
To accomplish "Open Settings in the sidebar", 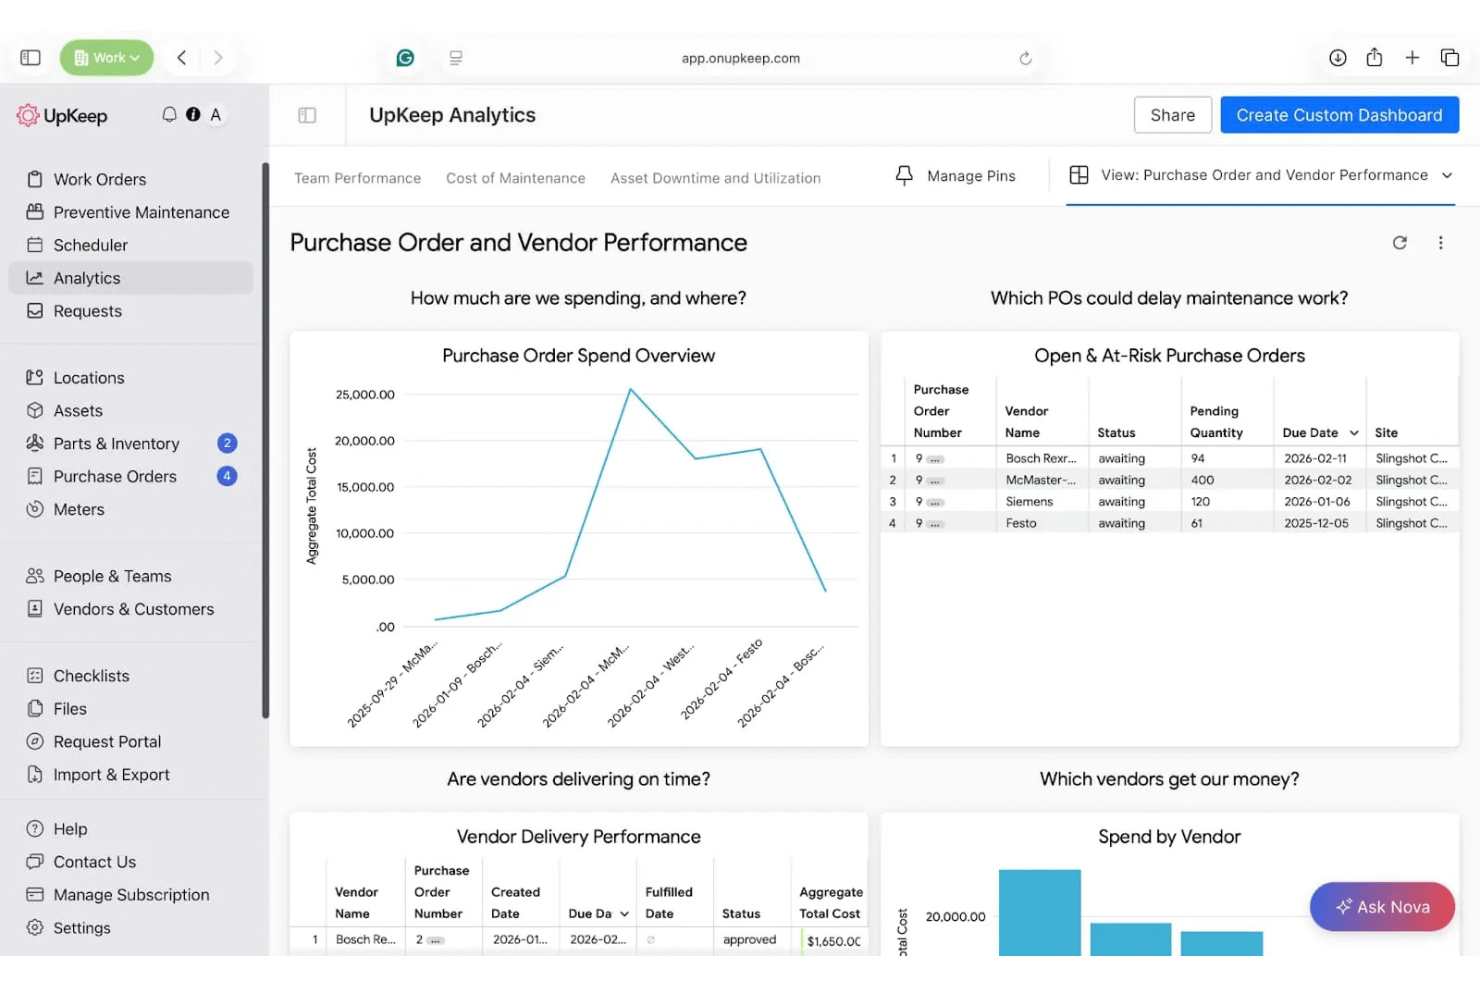I will [130, 928].
